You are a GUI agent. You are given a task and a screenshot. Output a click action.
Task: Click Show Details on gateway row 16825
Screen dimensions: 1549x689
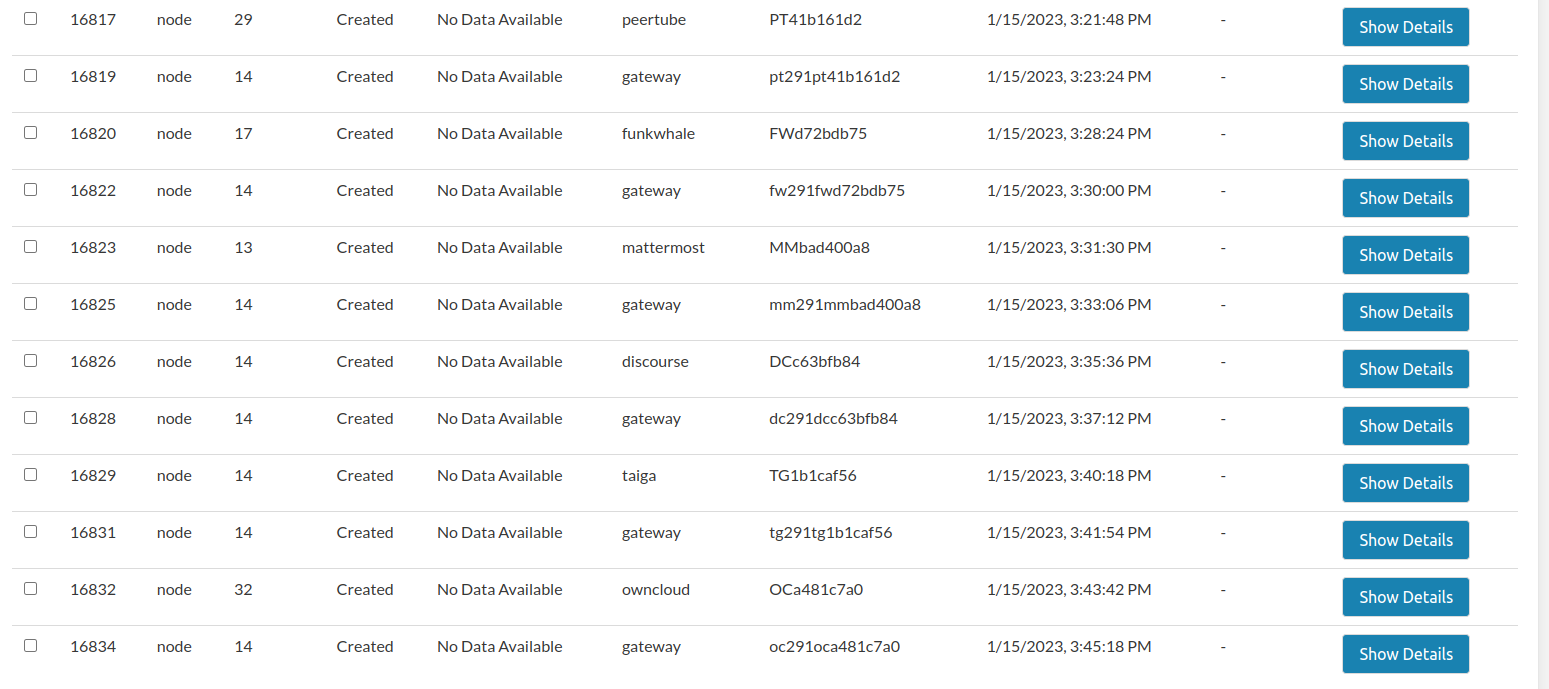coord(1405,312)
